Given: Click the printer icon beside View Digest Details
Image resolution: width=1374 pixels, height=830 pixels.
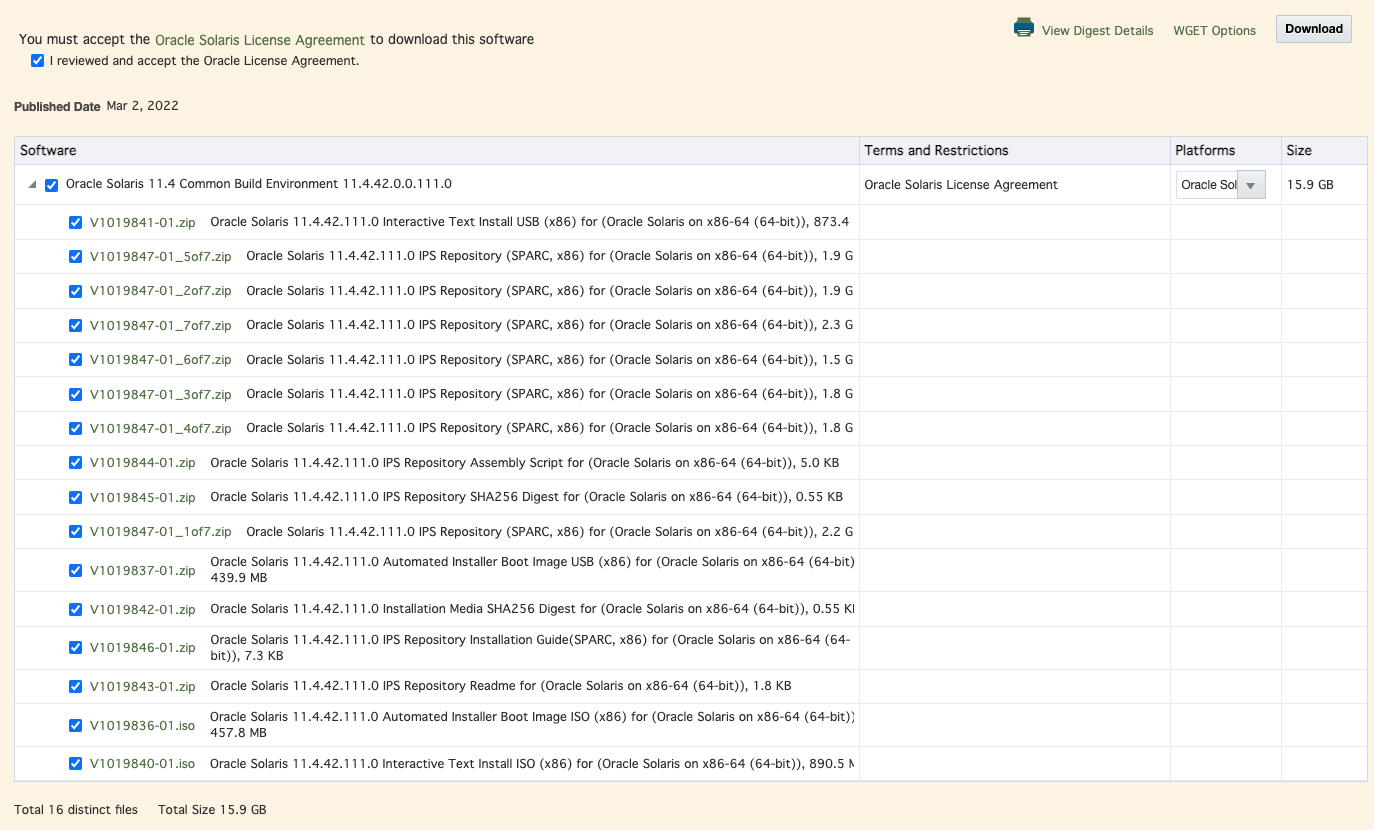Looking at the screenshot, I should pos(1023,28).
